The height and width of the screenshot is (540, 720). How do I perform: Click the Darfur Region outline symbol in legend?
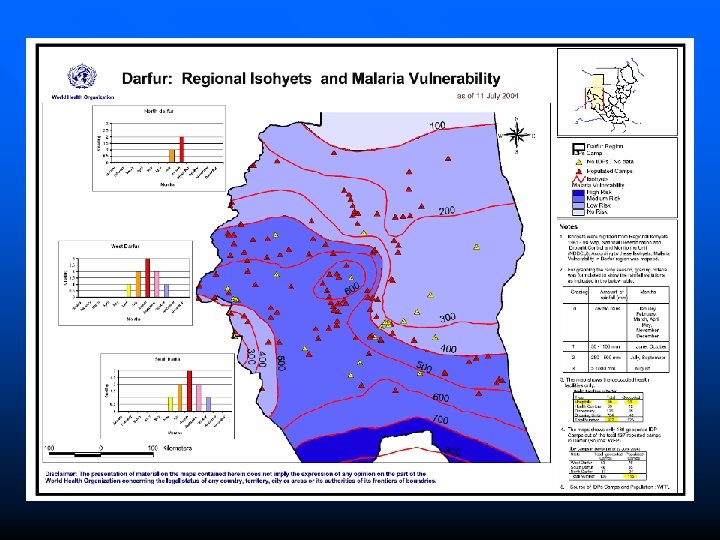click(x=578, y=149)
